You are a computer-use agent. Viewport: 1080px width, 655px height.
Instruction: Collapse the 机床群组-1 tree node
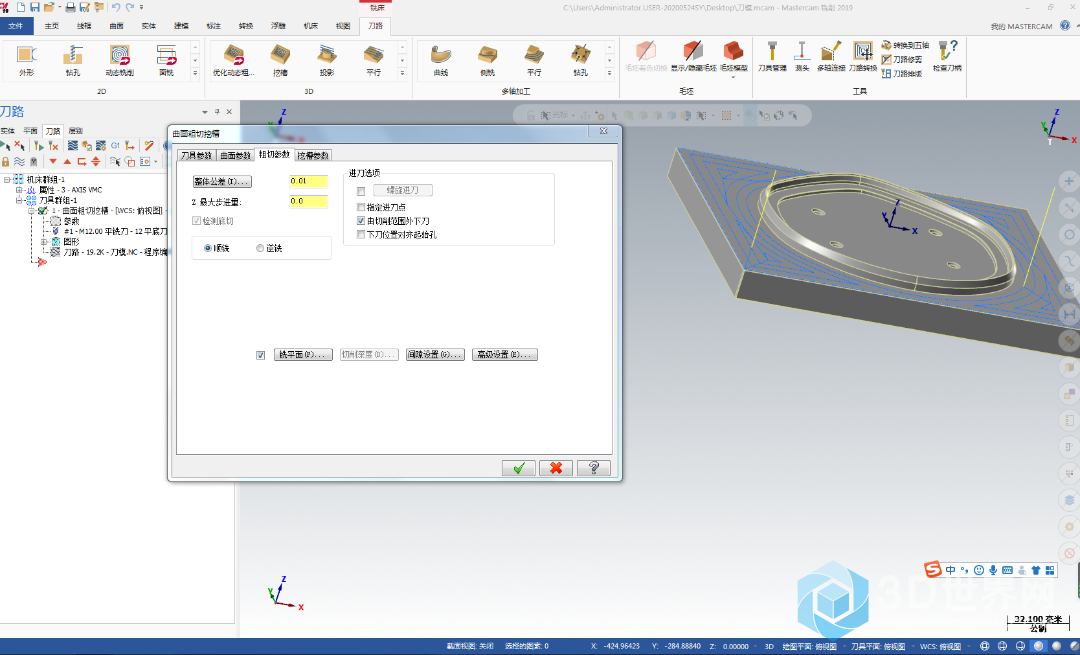(x=7, y=179)
